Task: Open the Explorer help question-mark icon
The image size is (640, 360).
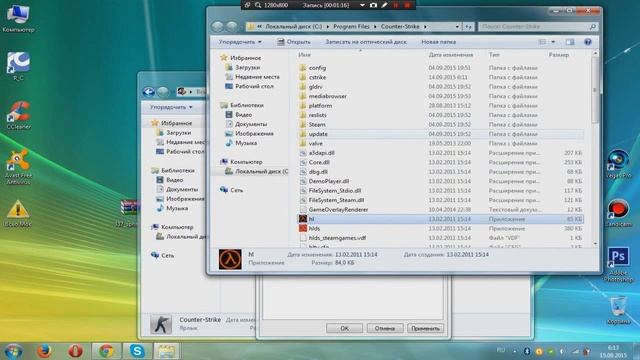Action: click(588, 42)
